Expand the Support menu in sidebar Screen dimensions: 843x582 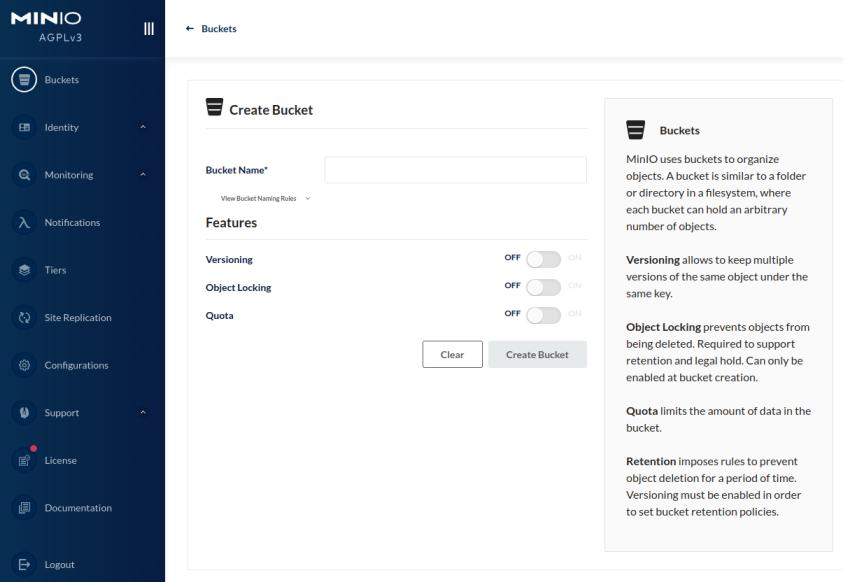143,413
